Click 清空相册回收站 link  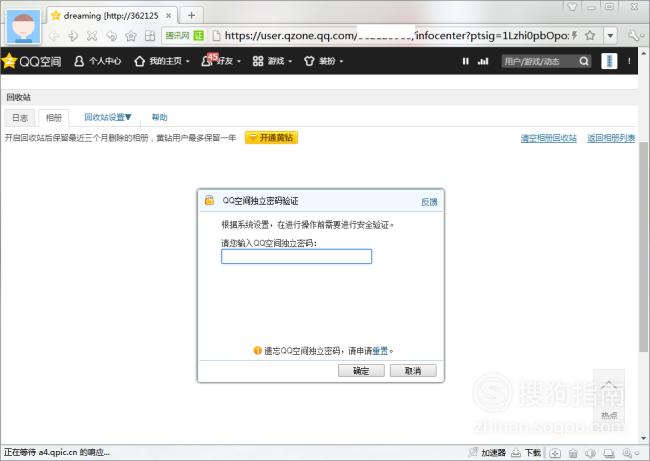(548, 138)
